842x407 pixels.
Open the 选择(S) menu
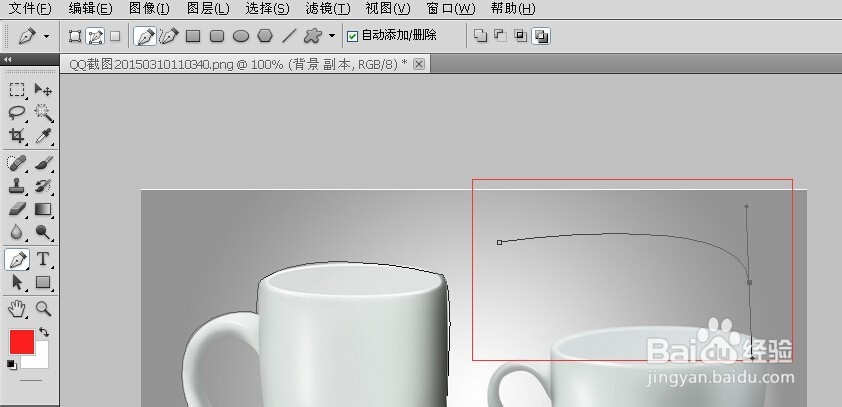[267, 8]
